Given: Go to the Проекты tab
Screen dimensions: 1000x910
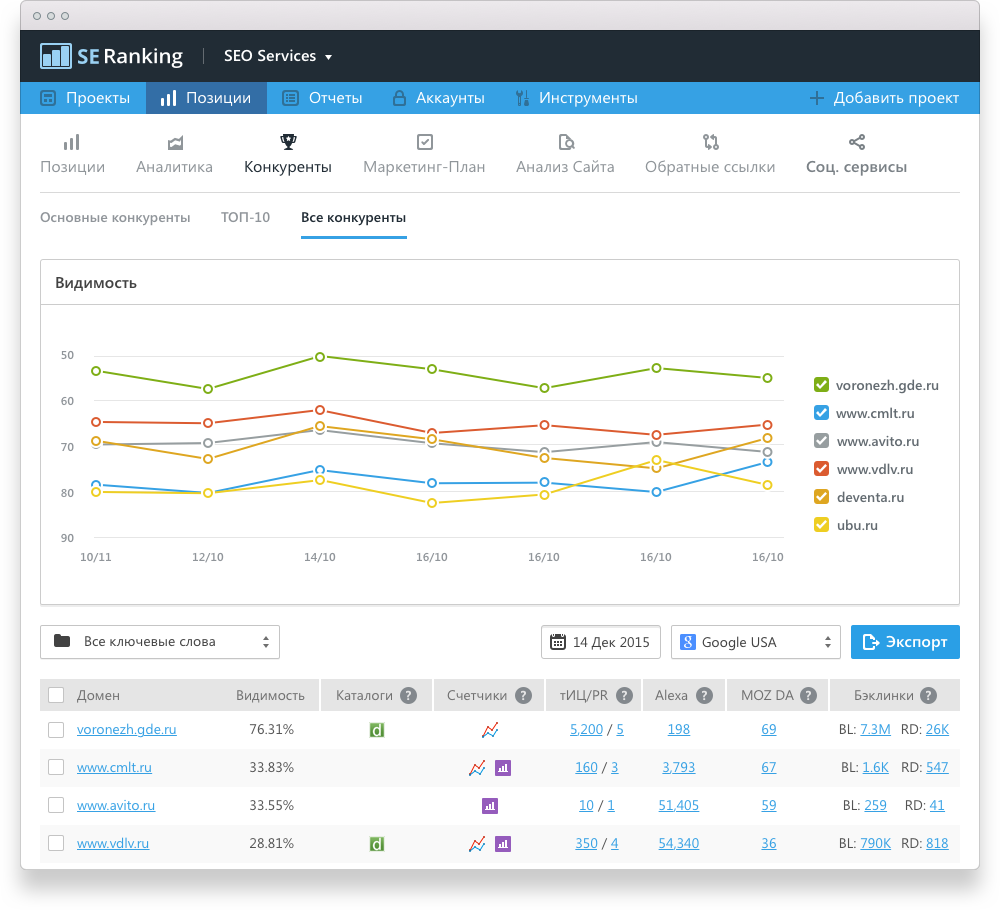Looking at the screenshot, I should 85,98.
